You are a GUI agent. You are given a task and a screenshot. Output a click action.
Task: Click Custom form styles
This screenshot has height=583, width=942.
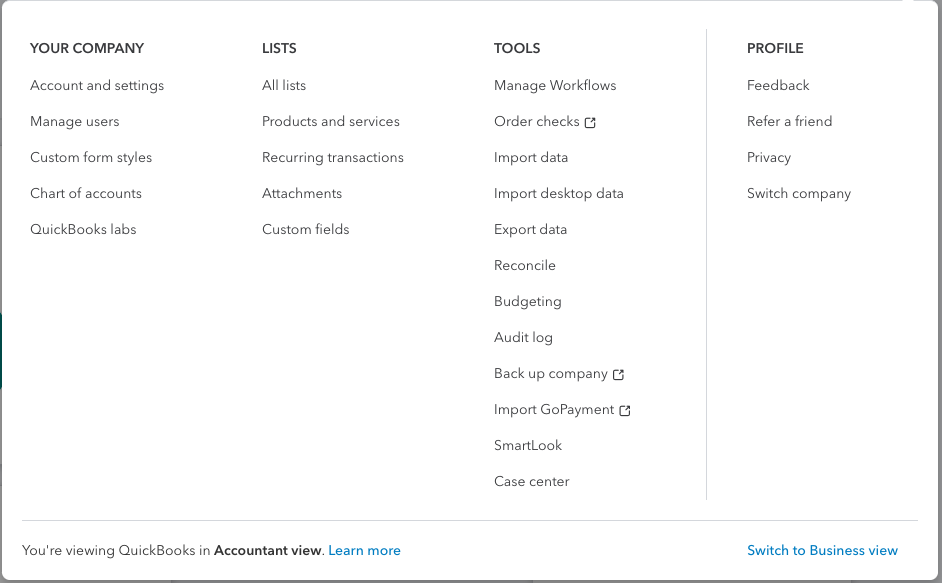(x=91, y=158)
